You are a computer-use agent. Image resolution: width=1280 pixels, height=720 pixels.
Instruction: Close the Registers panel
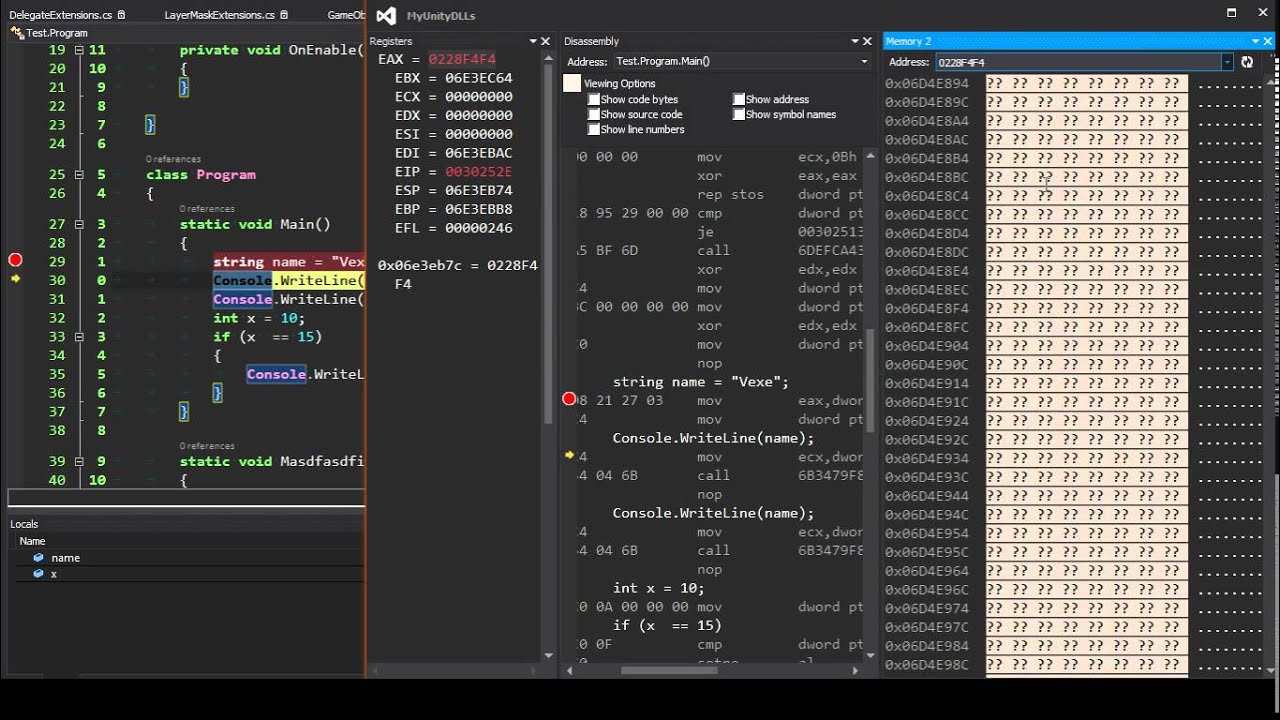coord(545,41)
